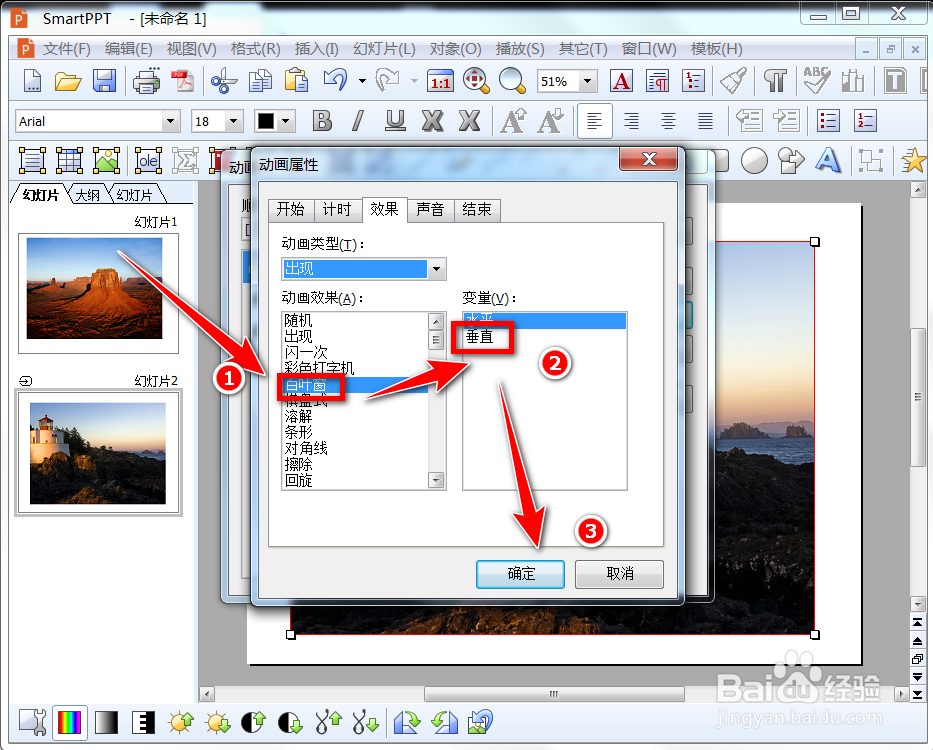Confirm with 确定 button
The height and width of the screenshot is (750, 933).
[x=521, y=574]
